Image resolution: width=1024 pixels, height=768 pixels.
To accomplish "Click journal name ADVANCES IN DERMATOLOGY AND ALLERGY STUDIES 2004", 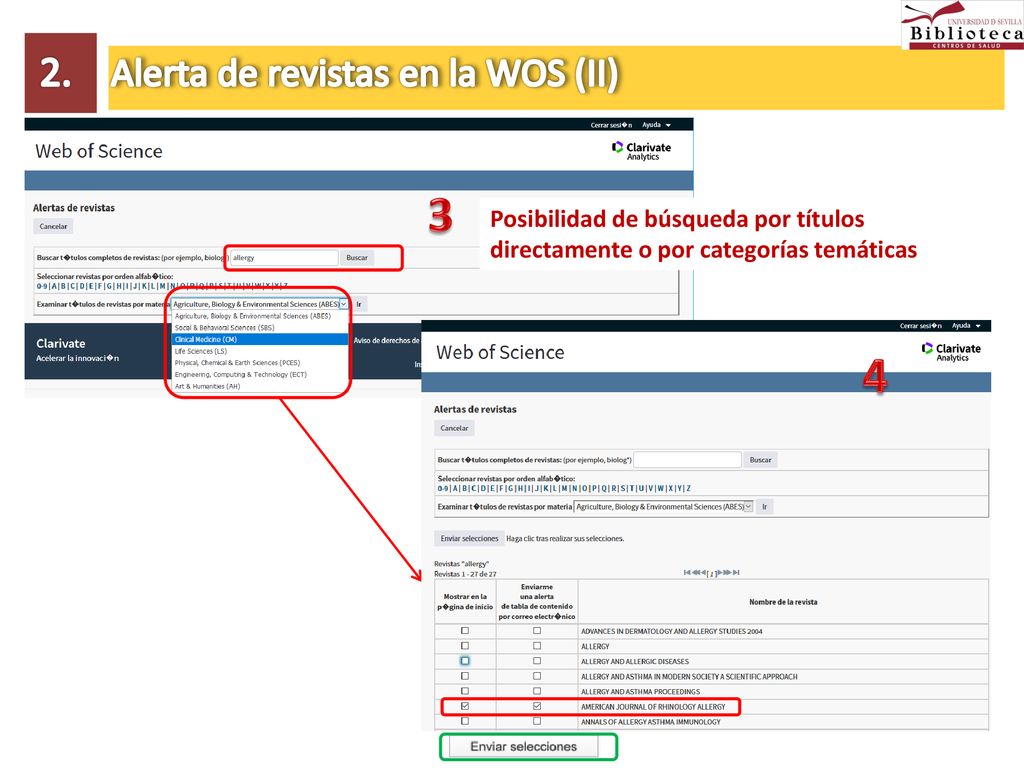I will click(x=671, y=632).
